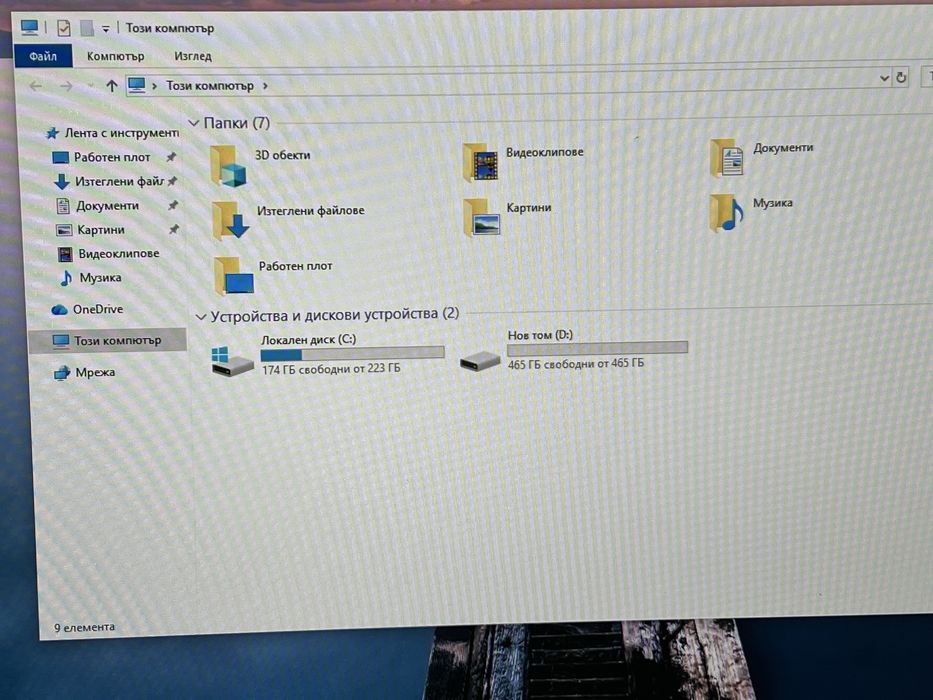Open the Файл menu tab
Image resolution: width=933 pixels, height=700 pixels.
[x=43, y=56]
